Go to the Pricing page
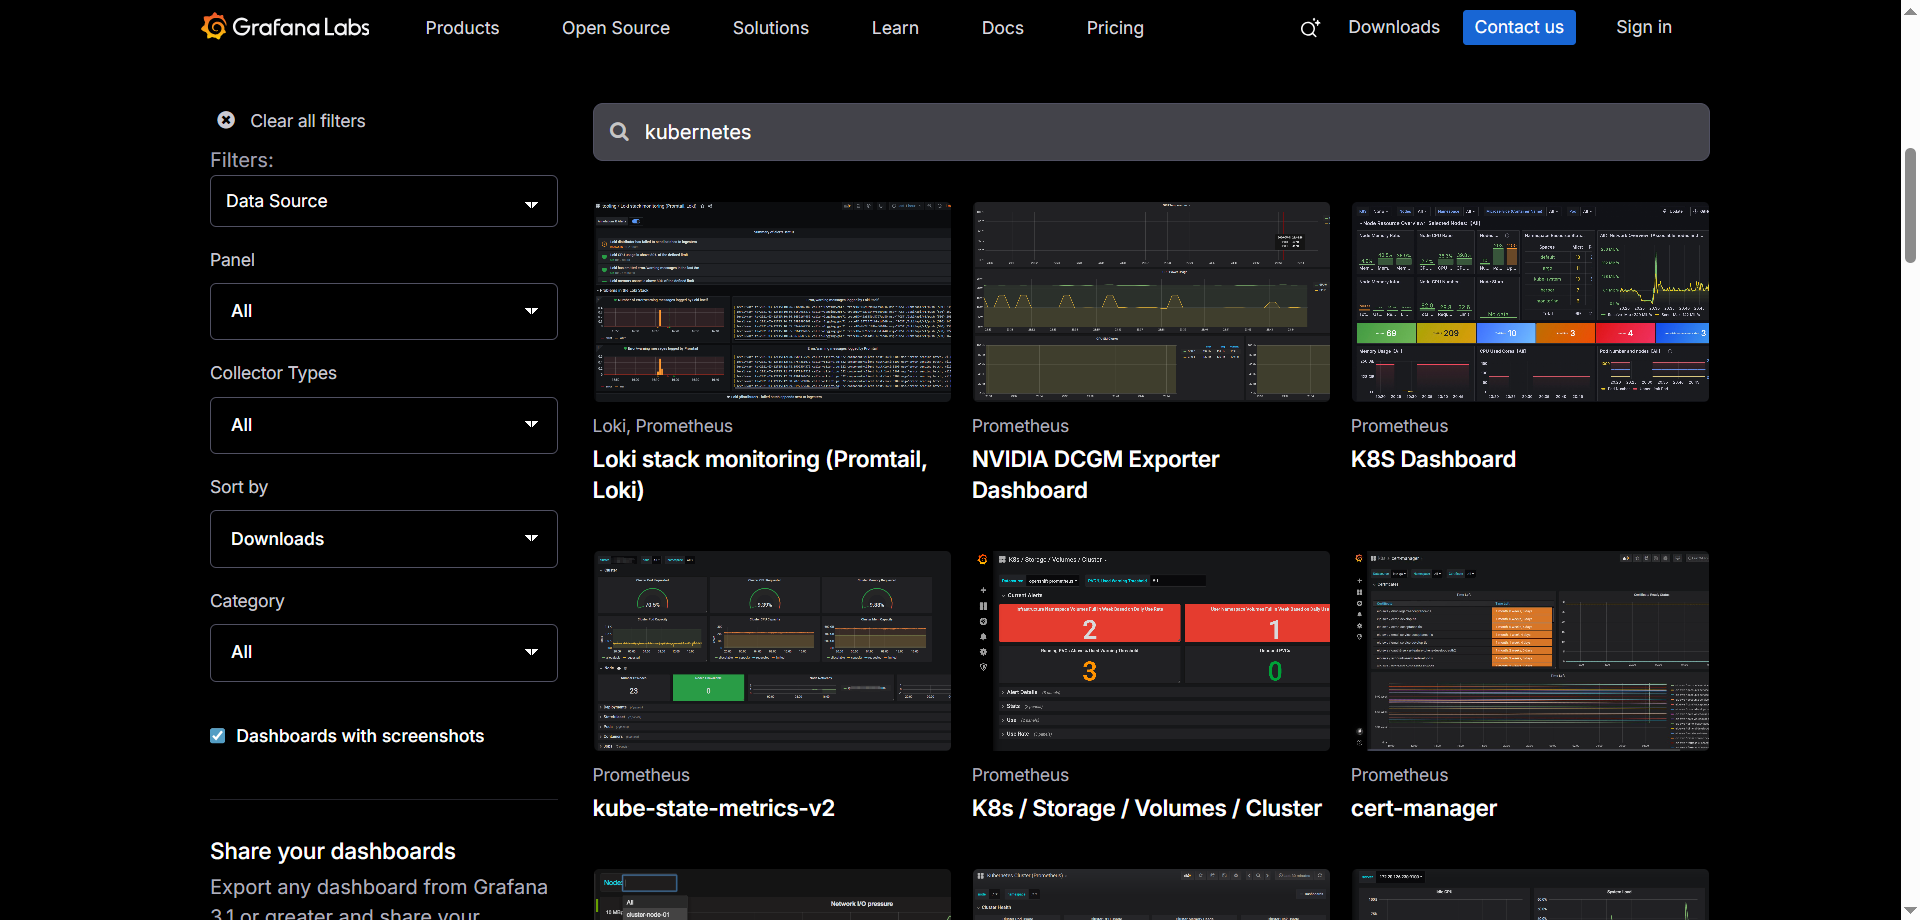This screenshot has width=1920, height=920. (1115, 28)
